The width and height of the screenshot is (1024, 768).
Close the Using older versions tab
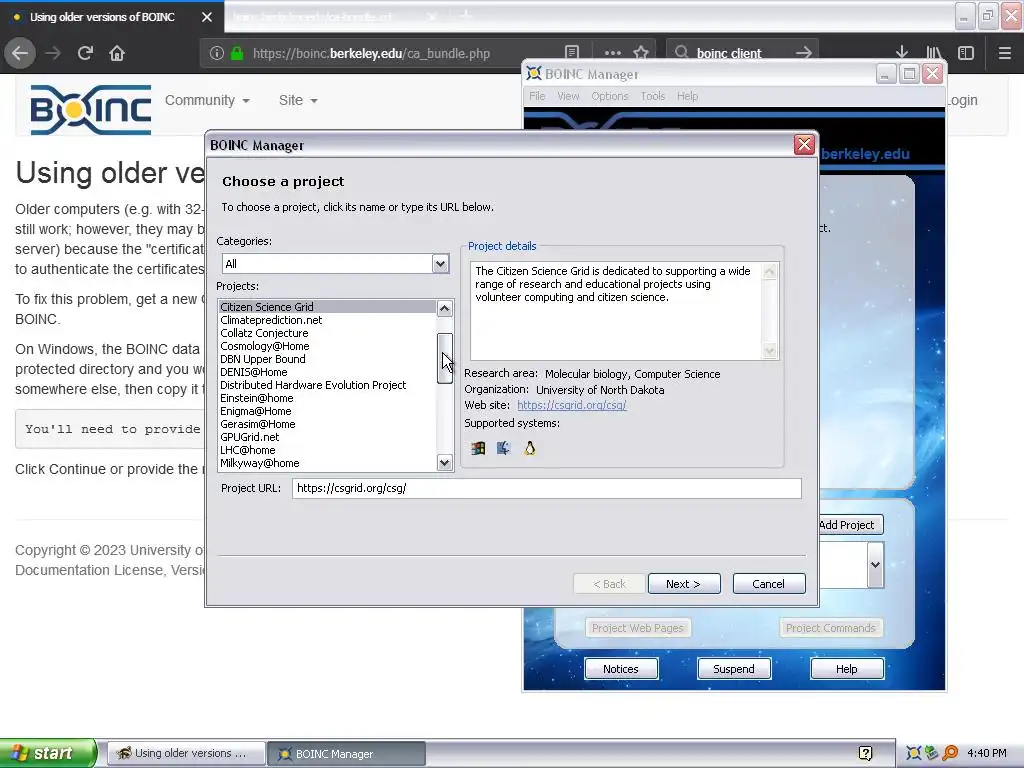click(x=207, y=17)
